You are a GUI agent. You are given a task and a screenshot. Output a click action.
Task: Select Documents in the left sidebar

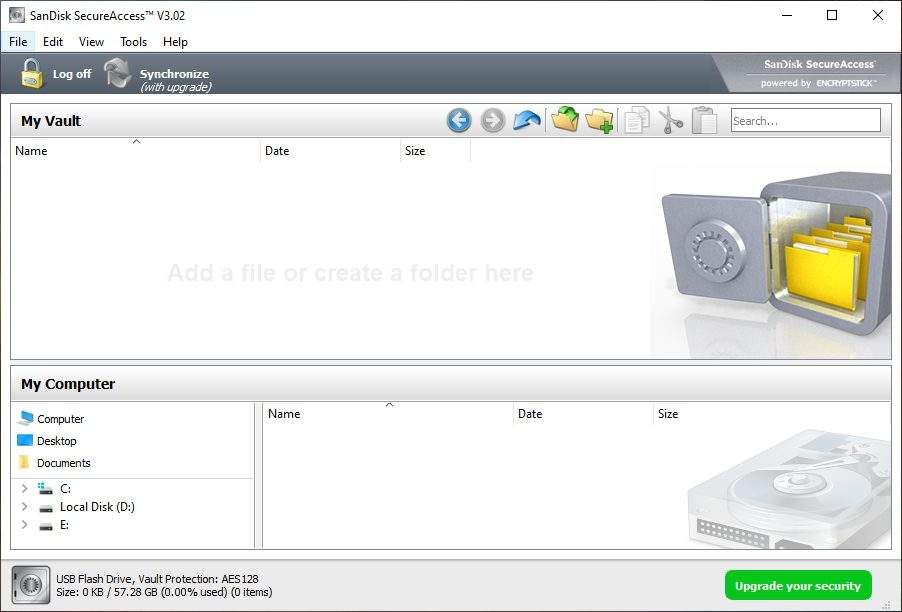[x=66, y=463]
